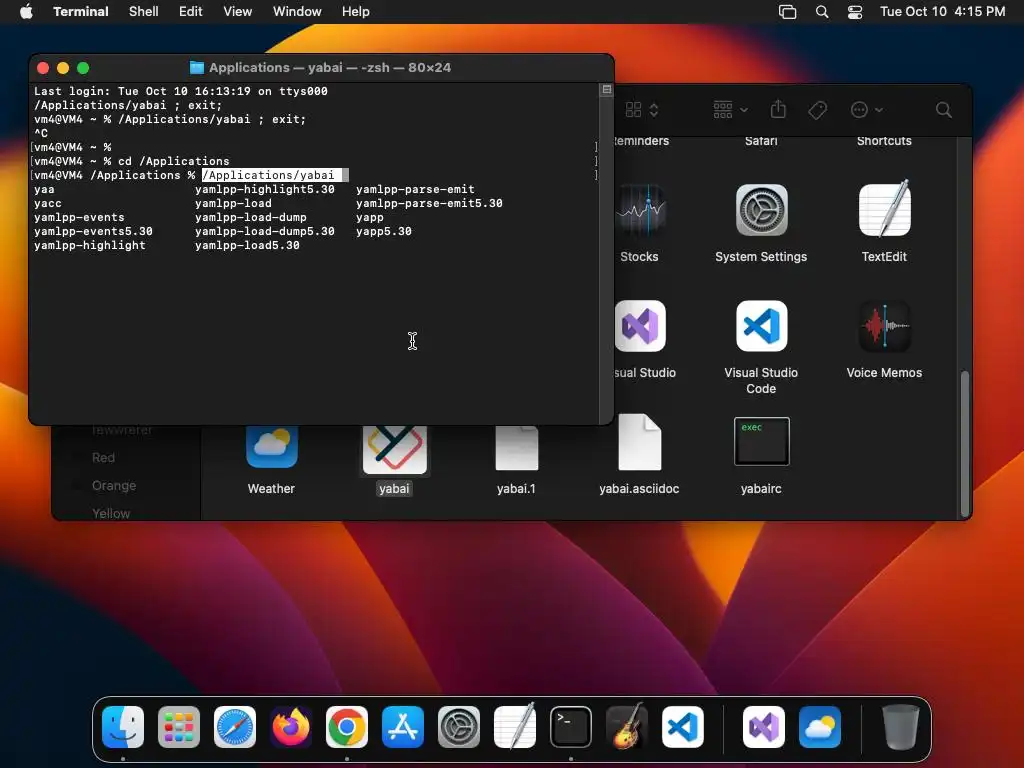
Task: Open the Weather app from the Dock
Action: (820, 726)
